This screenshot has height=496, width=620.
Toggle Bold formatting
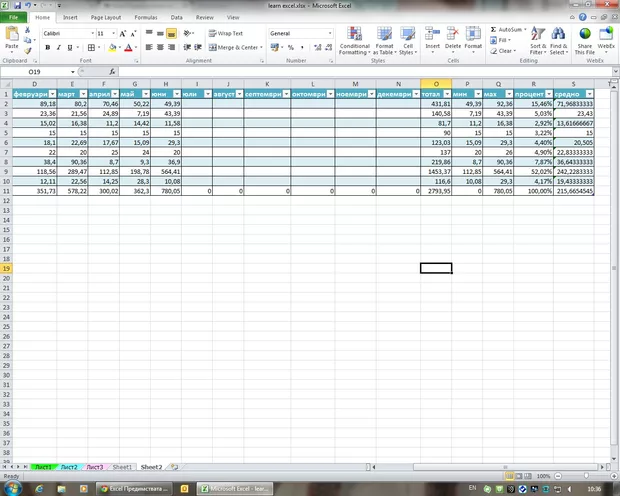[46, 47]
